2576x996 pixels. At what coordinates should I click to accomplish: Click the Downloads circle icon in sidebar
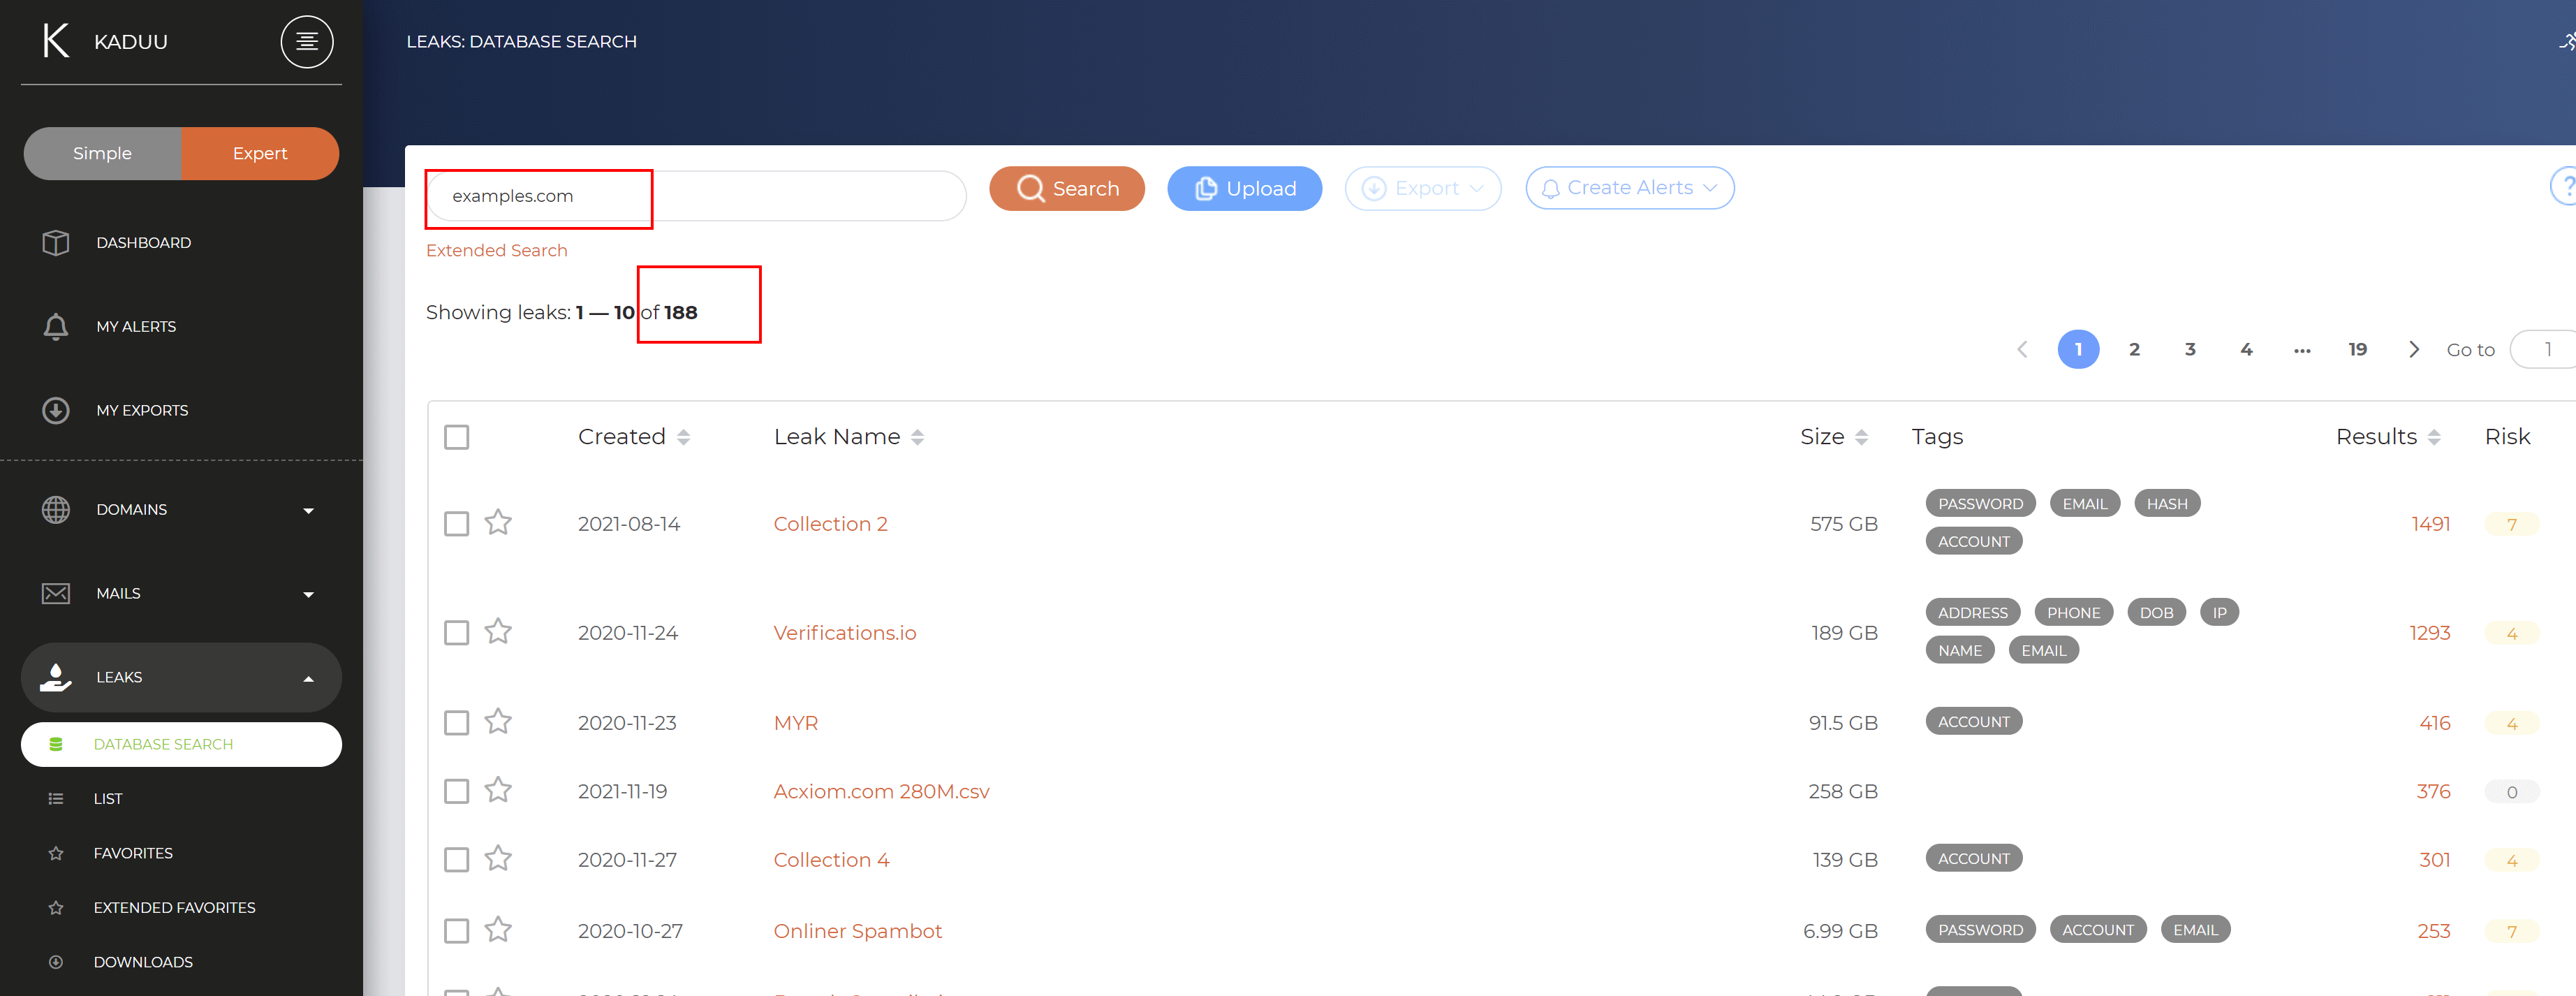pyautogui.click(x=56, y=962)
